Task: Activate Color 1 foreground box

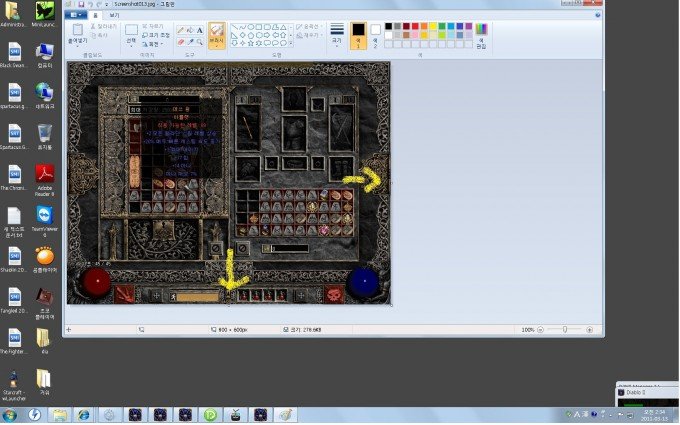Action: pyautogui.click(x=358, y=36)
